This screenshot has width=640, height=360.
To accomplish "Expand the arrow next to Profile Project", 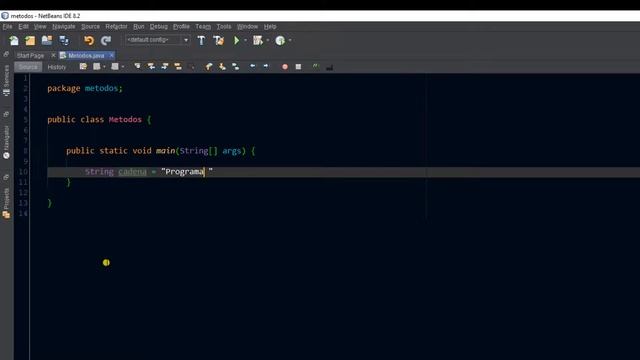I will (290, 40).
